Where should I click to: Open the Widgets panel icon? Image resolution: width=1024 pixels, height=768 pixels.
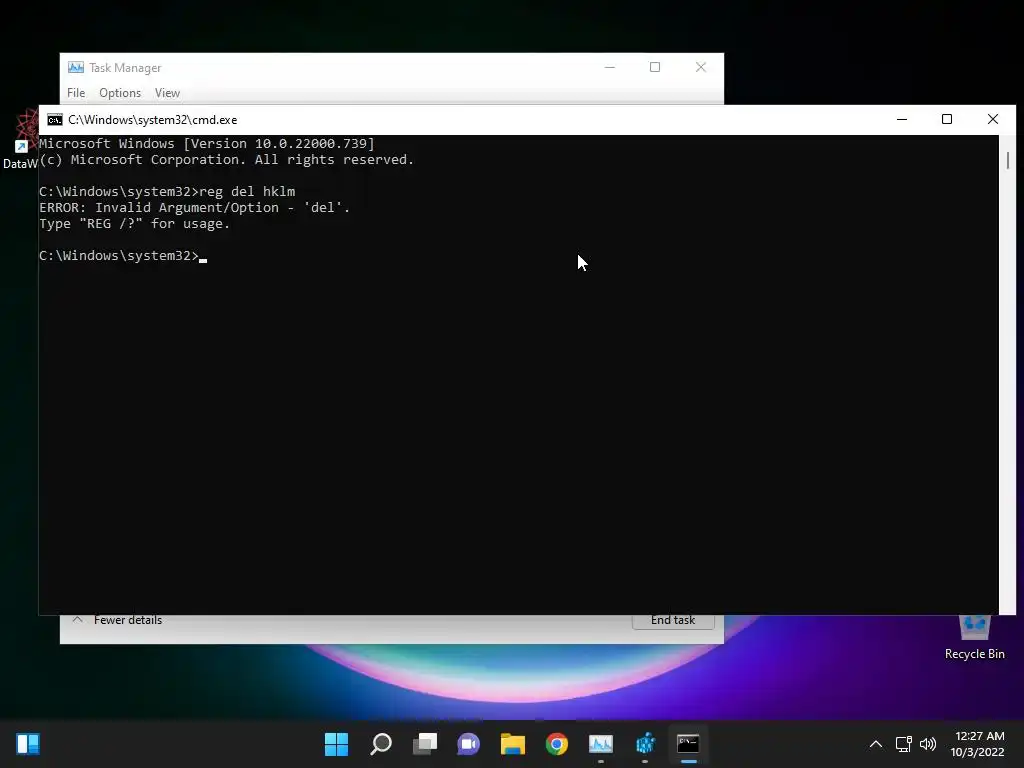pyautogui.click(x=28, y=744)
